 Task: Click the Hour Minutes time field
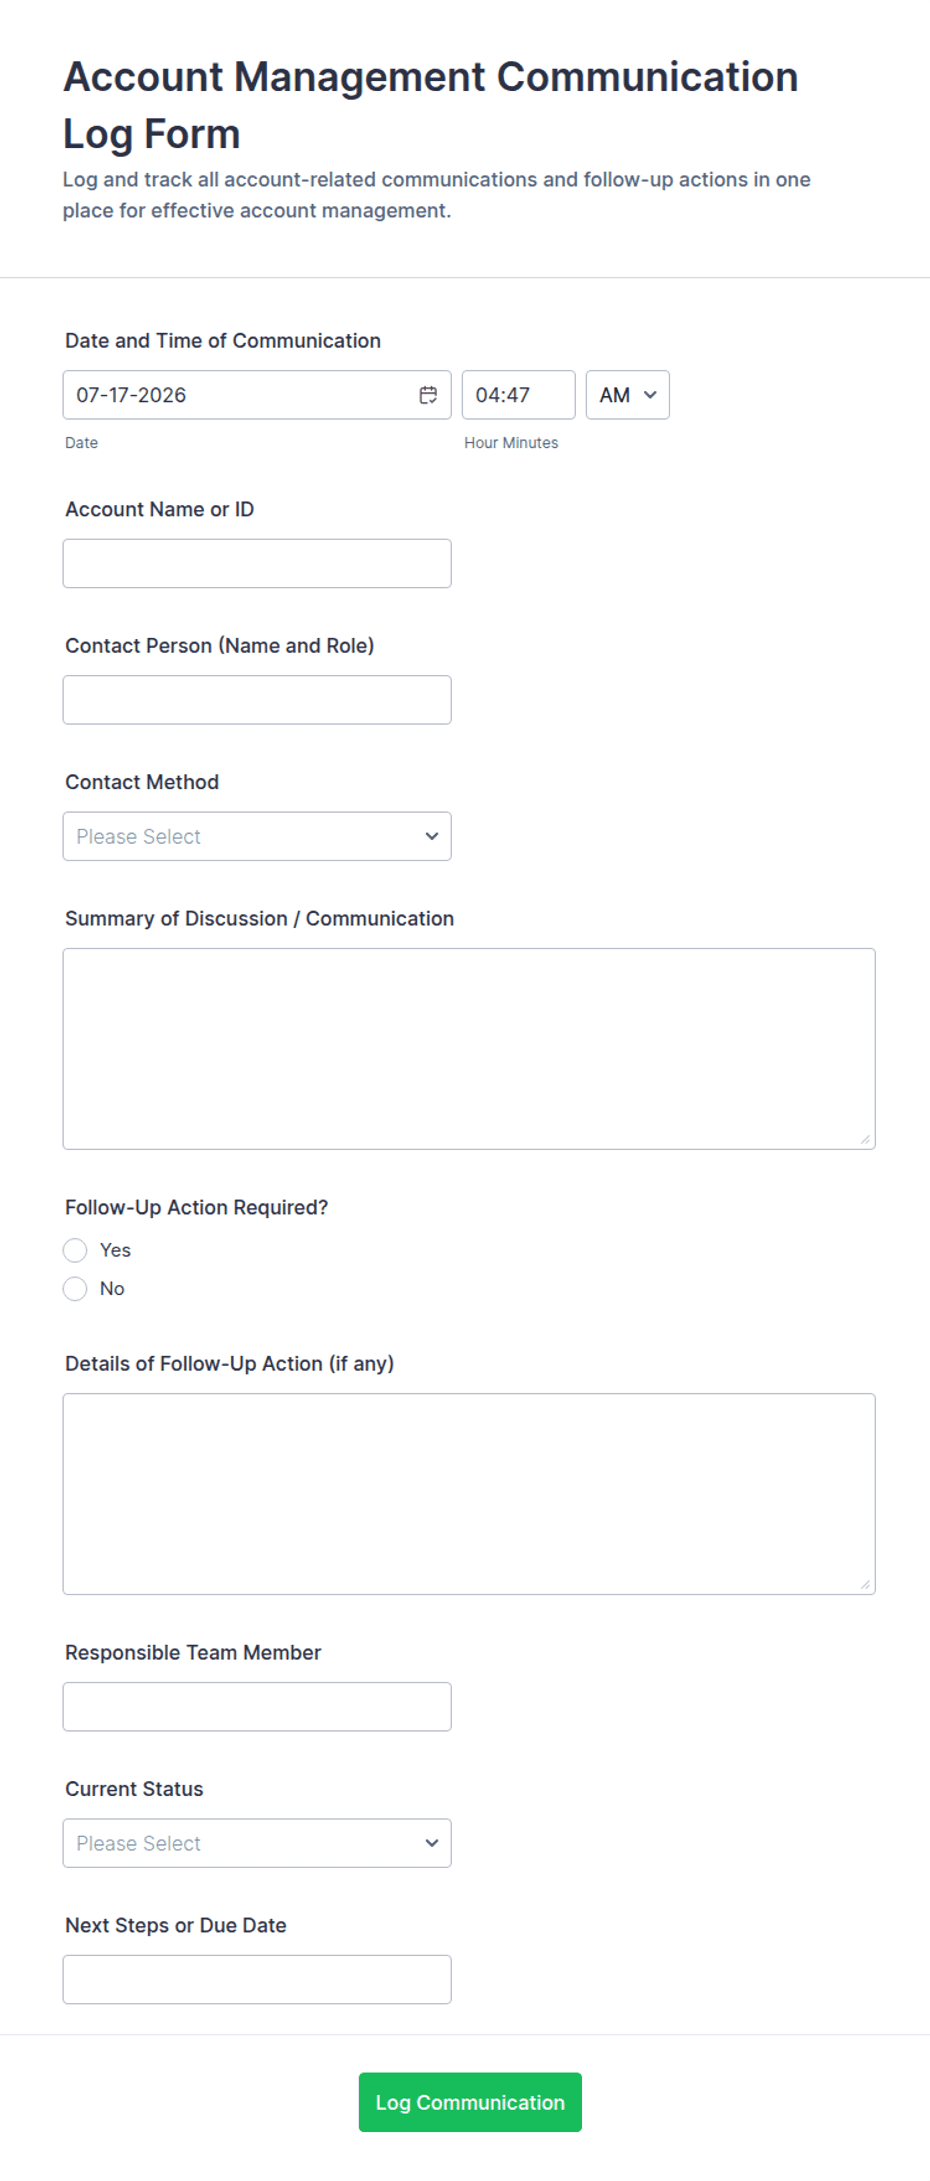point(518,395)
